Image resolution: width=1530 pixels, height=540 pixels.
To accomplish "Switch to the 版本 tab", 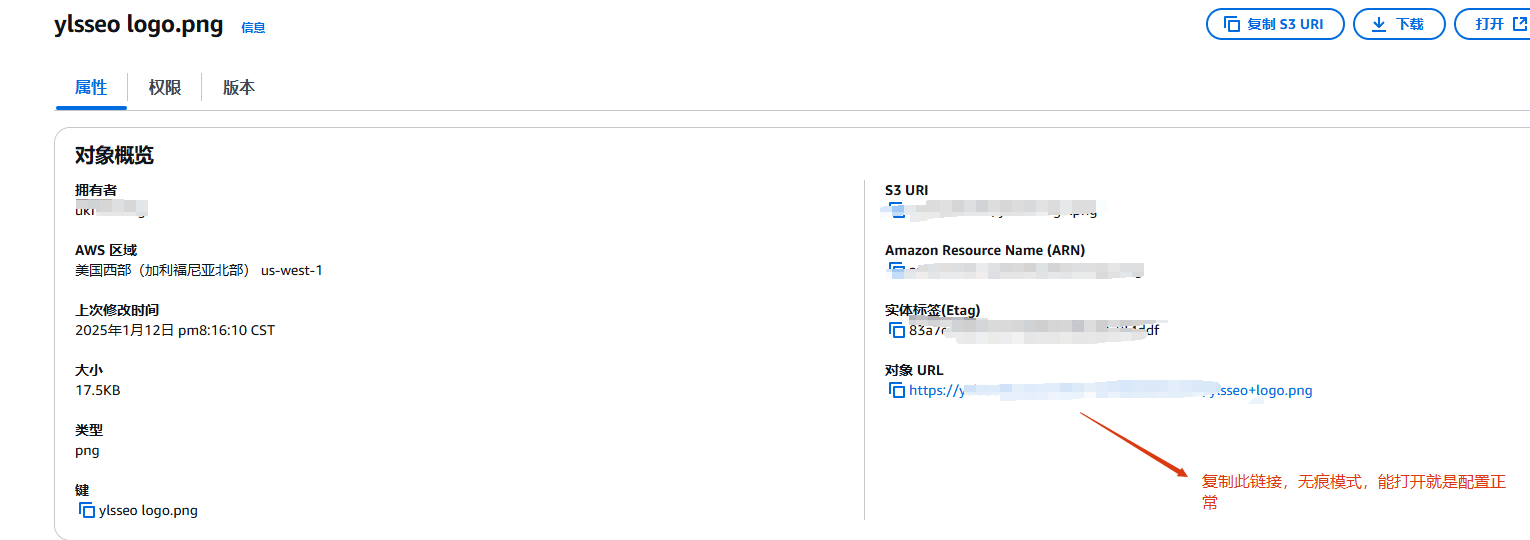I will tap(239, 88).
